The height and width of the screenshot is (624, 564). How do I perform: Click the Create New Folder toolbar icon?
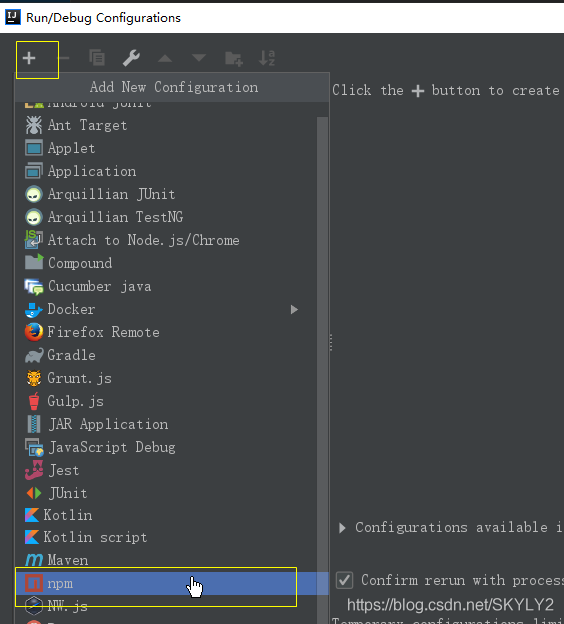click(234, 58)
